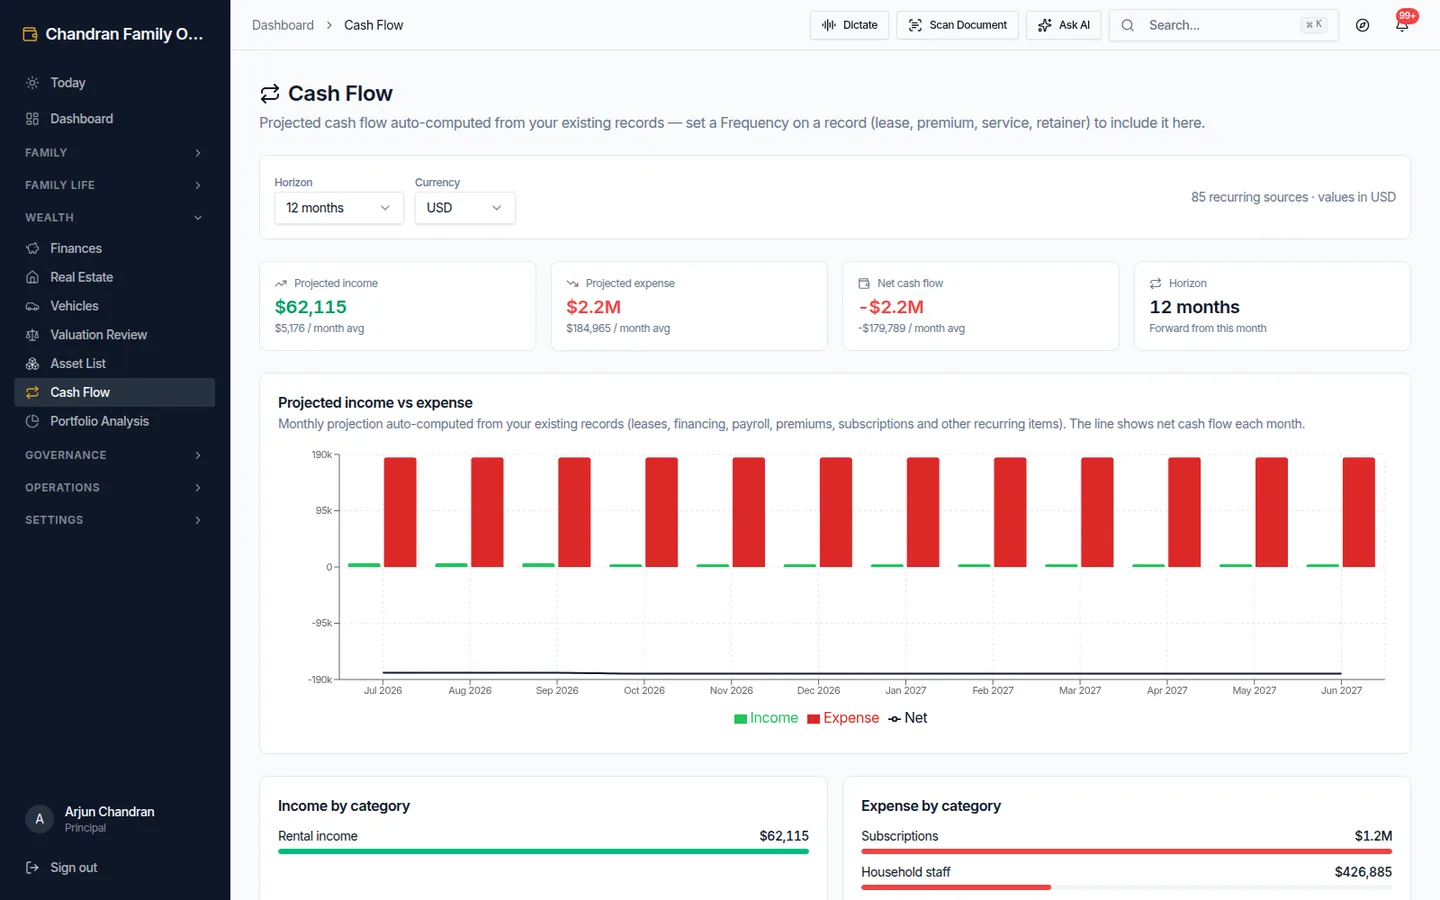Click the Cash Flow arrows icon in sidebar
The image size is (1440, 900).
click(x=32, y=392)
